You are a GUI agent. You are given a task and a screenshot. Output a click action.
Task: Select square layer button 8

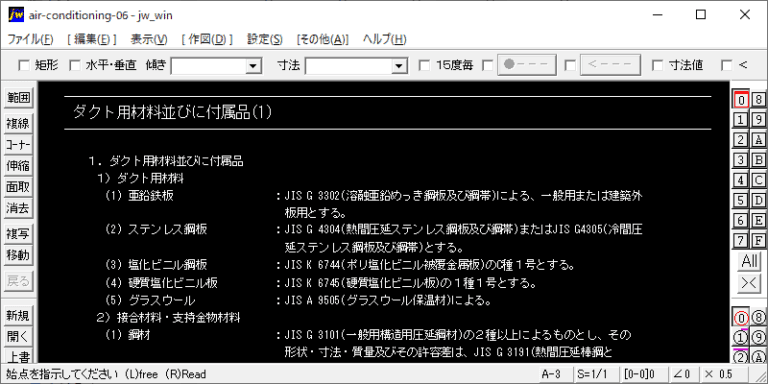(758, 99)
